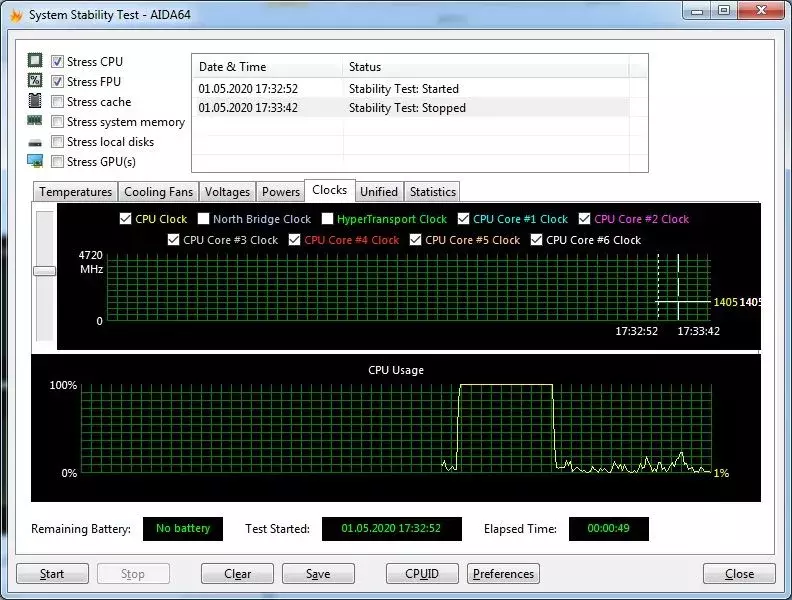Minimize the AIDA64 window
The width and height of the screenshot is (792, 600).
[697, 11]
